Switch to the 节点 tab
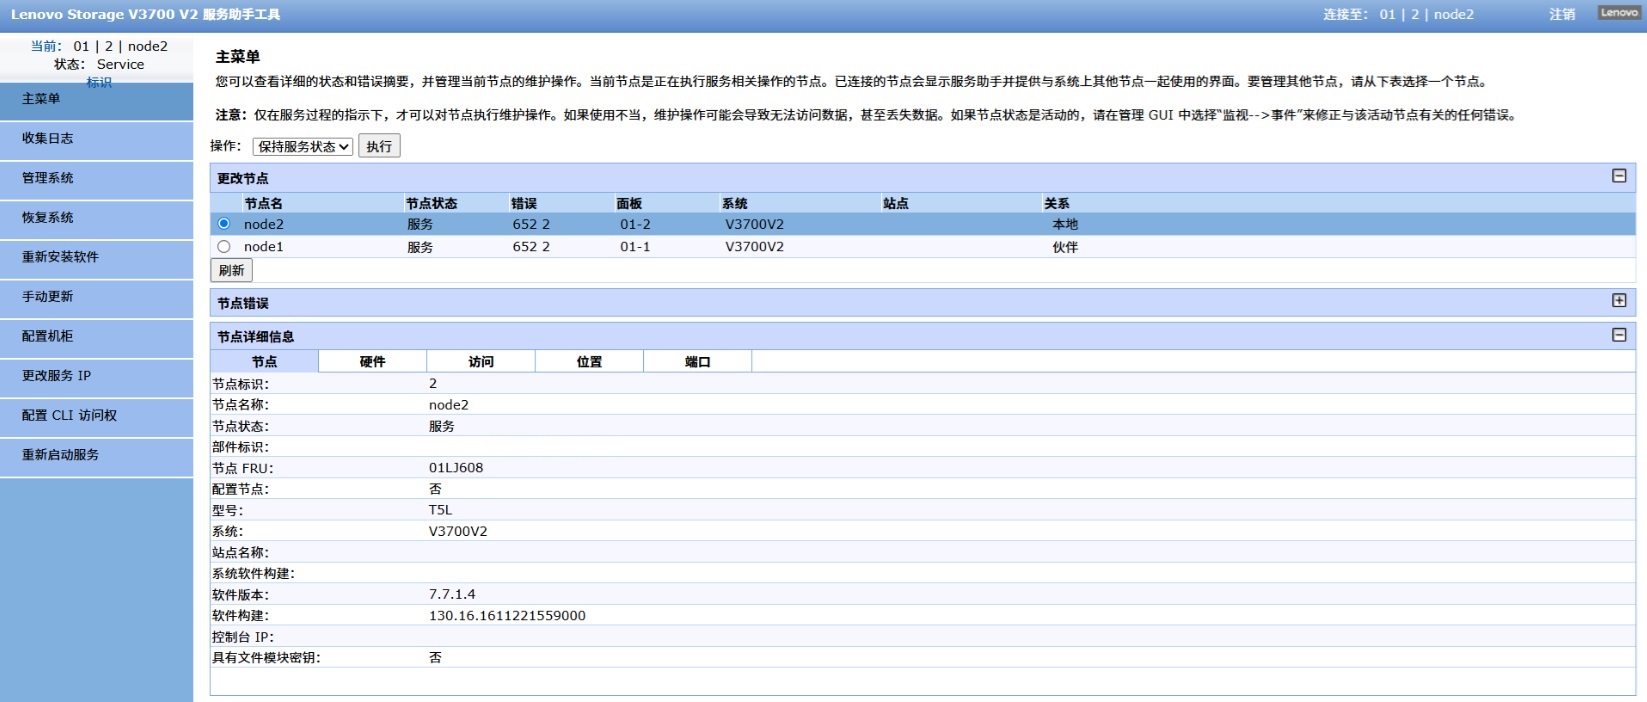This screenshot has width=1647, height=702. click(264, 361)
